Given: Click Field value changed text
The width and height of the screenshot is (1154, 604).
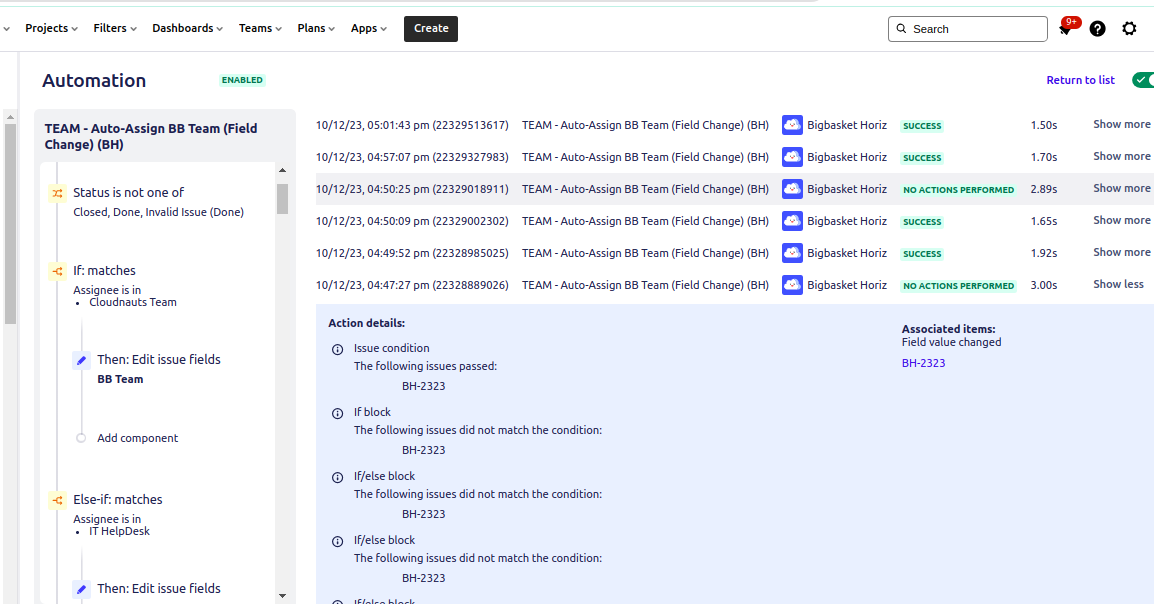Looking at the screenshot, I should tap(952, 342).
